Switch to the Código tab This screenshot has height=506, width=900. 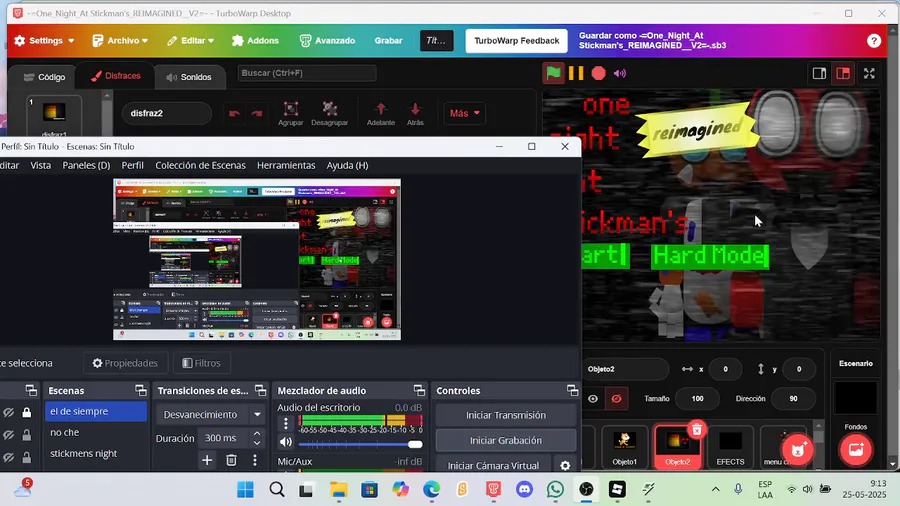coord(44,77)
